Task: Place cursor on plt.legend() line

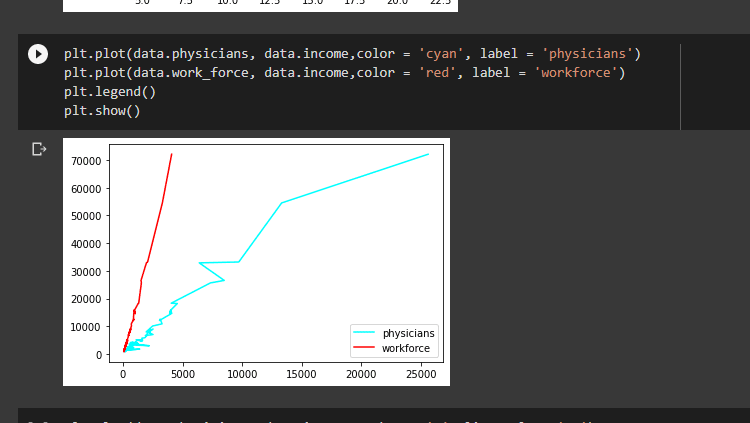Action: pos(110,92)
